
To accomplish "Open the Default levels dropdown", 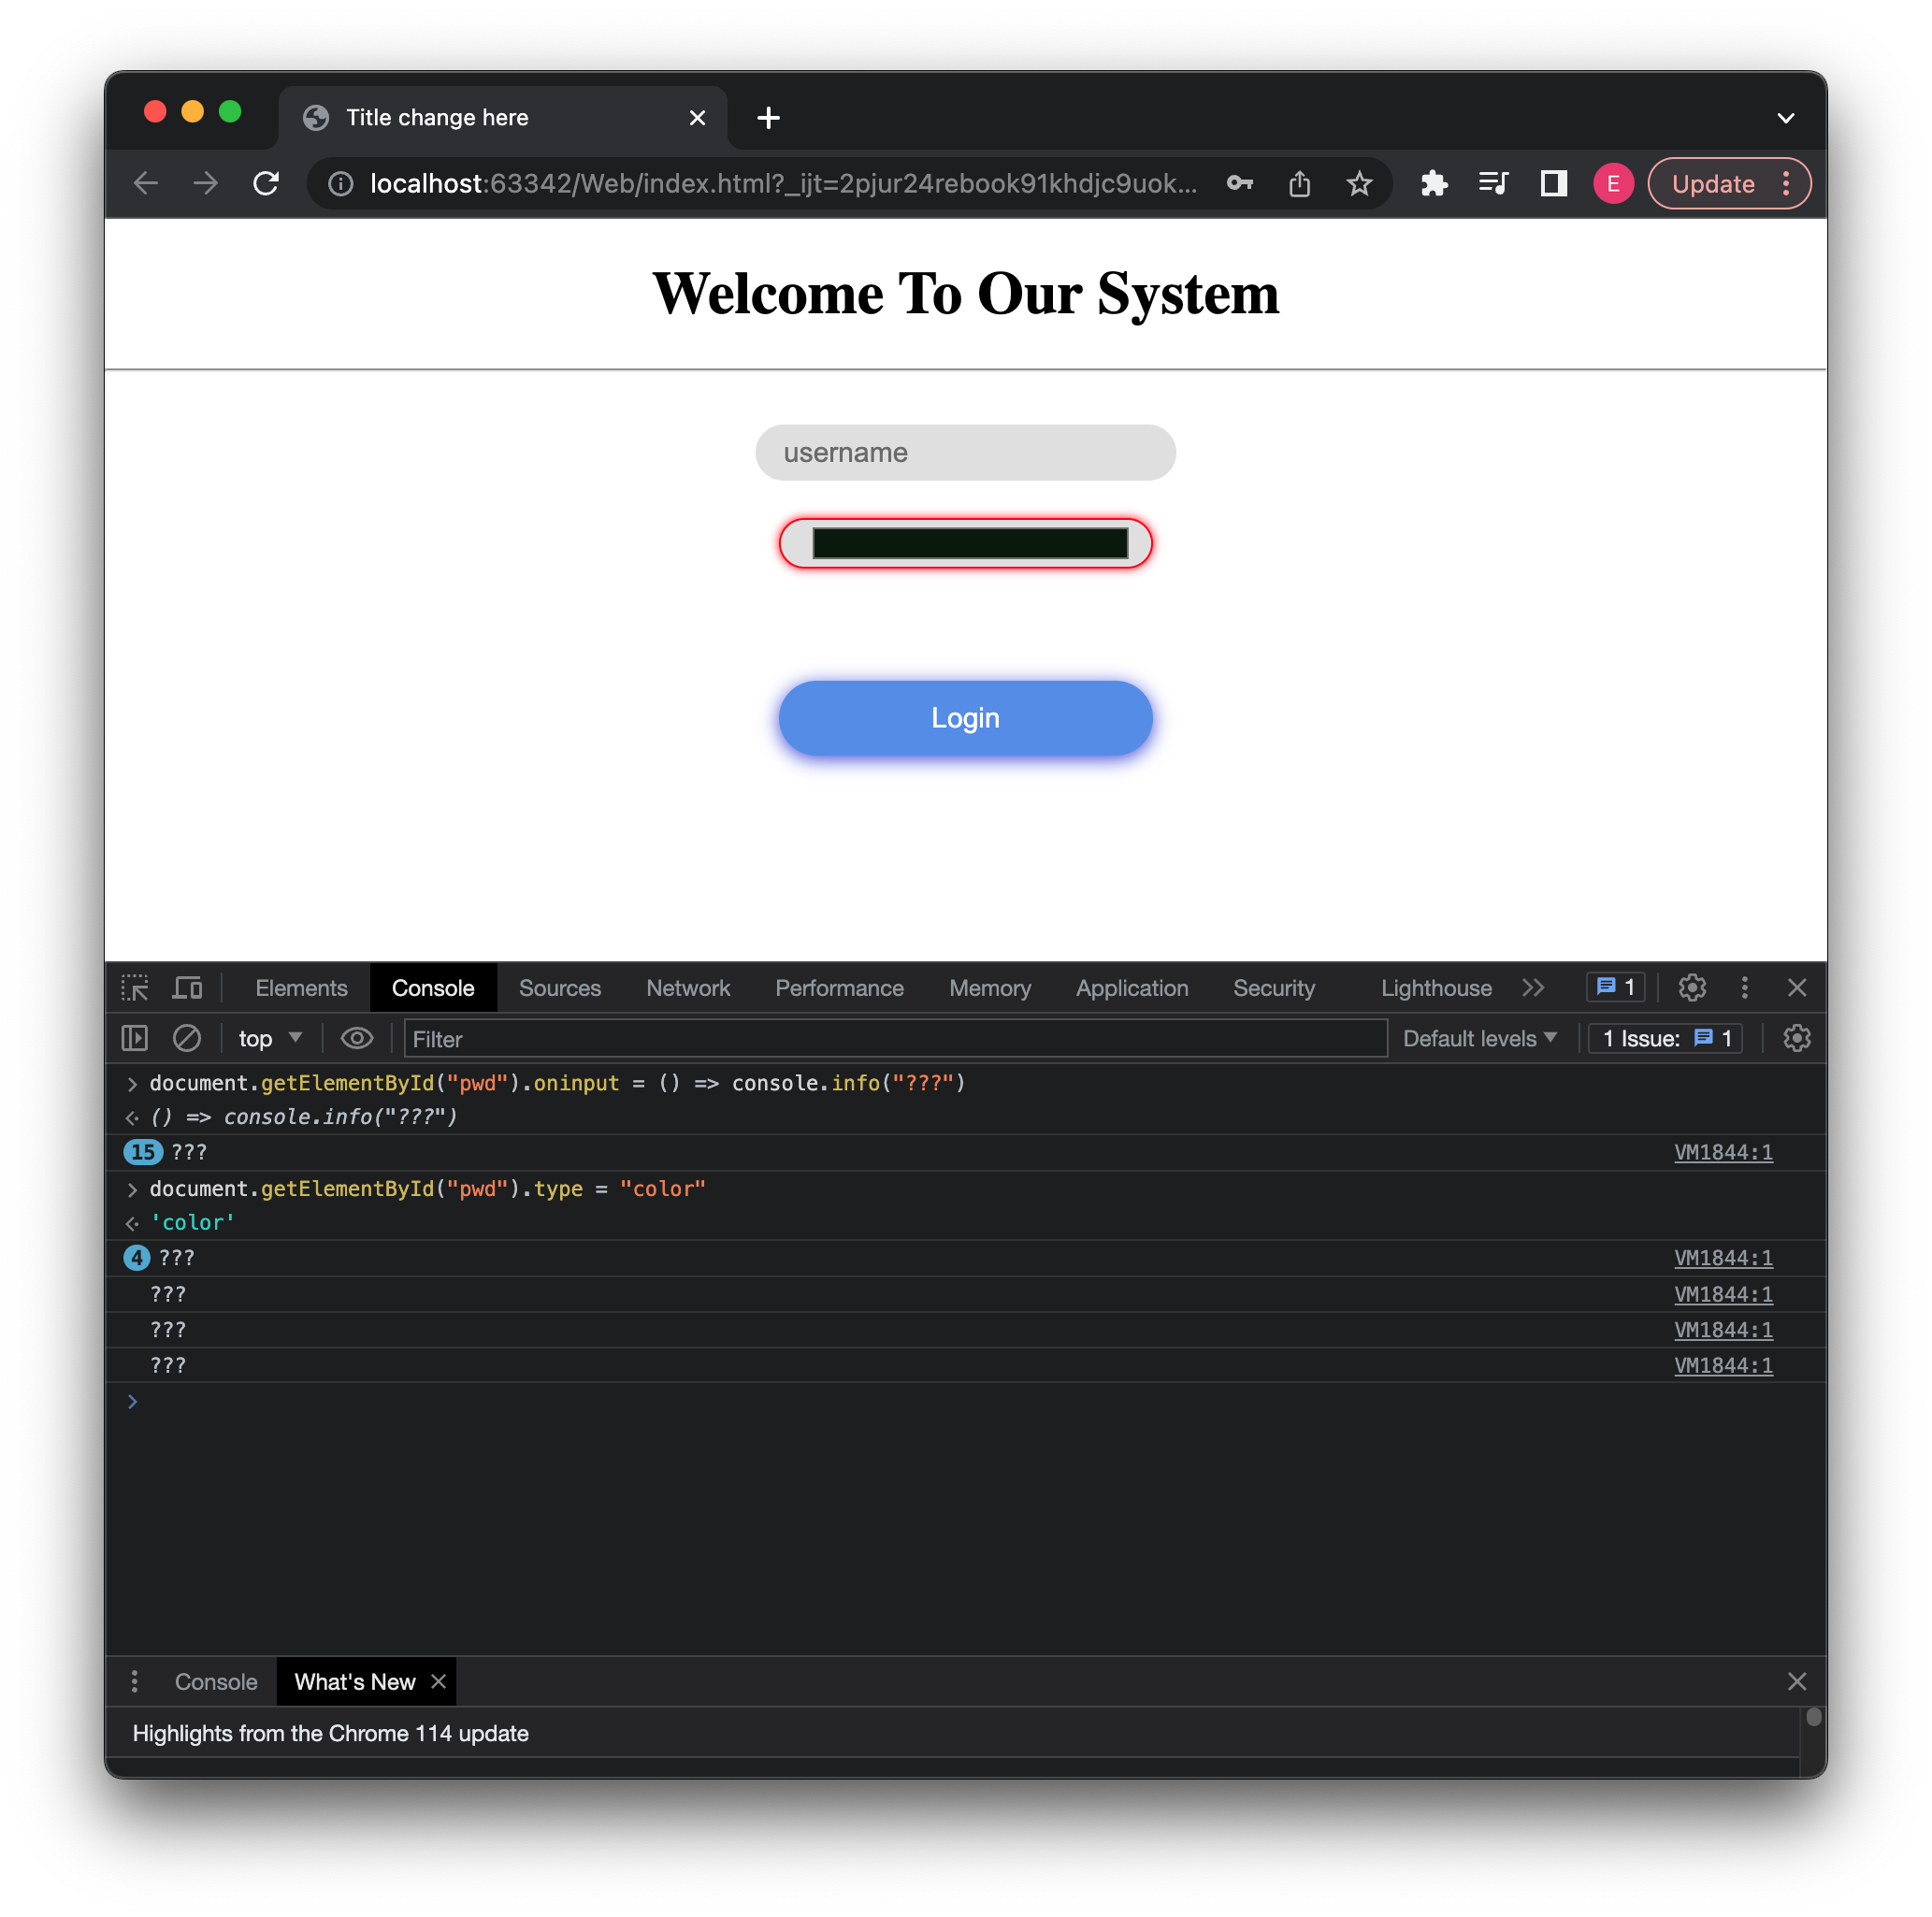I will (x=1479, y=1038).
